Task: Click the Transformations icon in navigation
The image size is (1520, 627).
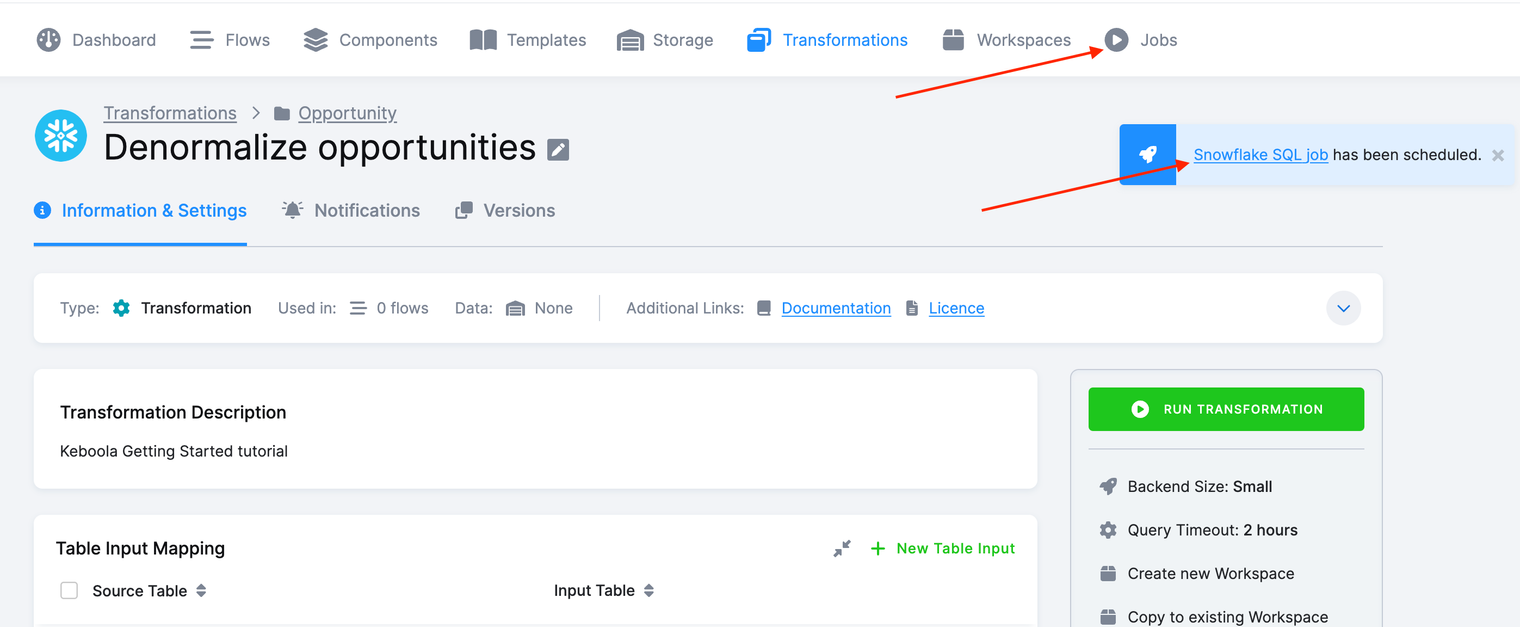Action: click(x=759, y=40)
